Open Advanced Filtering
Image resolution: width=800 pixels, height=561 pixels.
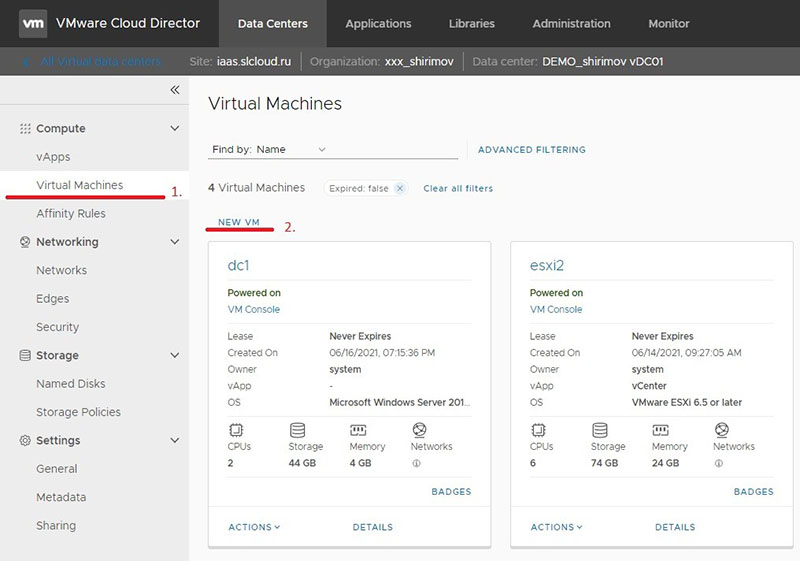(x=531, y=150)
